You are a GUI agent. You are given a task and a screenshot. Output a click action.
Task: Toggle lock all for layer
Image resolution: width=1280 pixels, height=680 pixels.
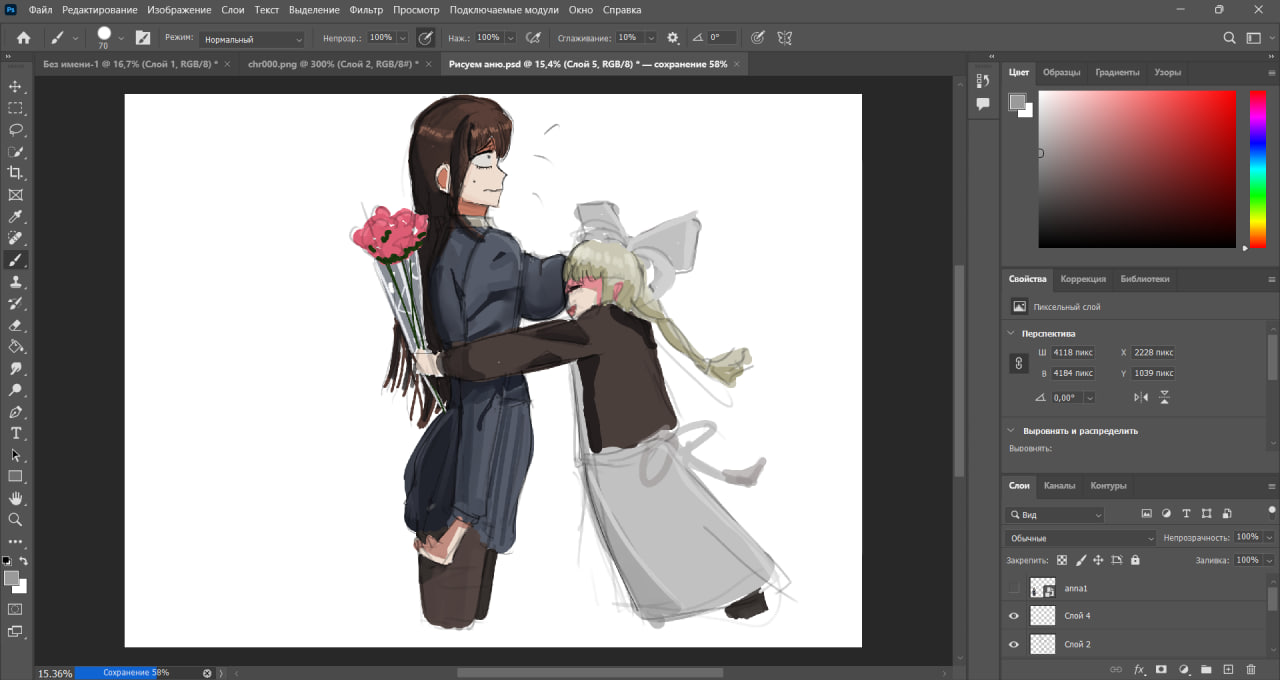coord(1135,561)
